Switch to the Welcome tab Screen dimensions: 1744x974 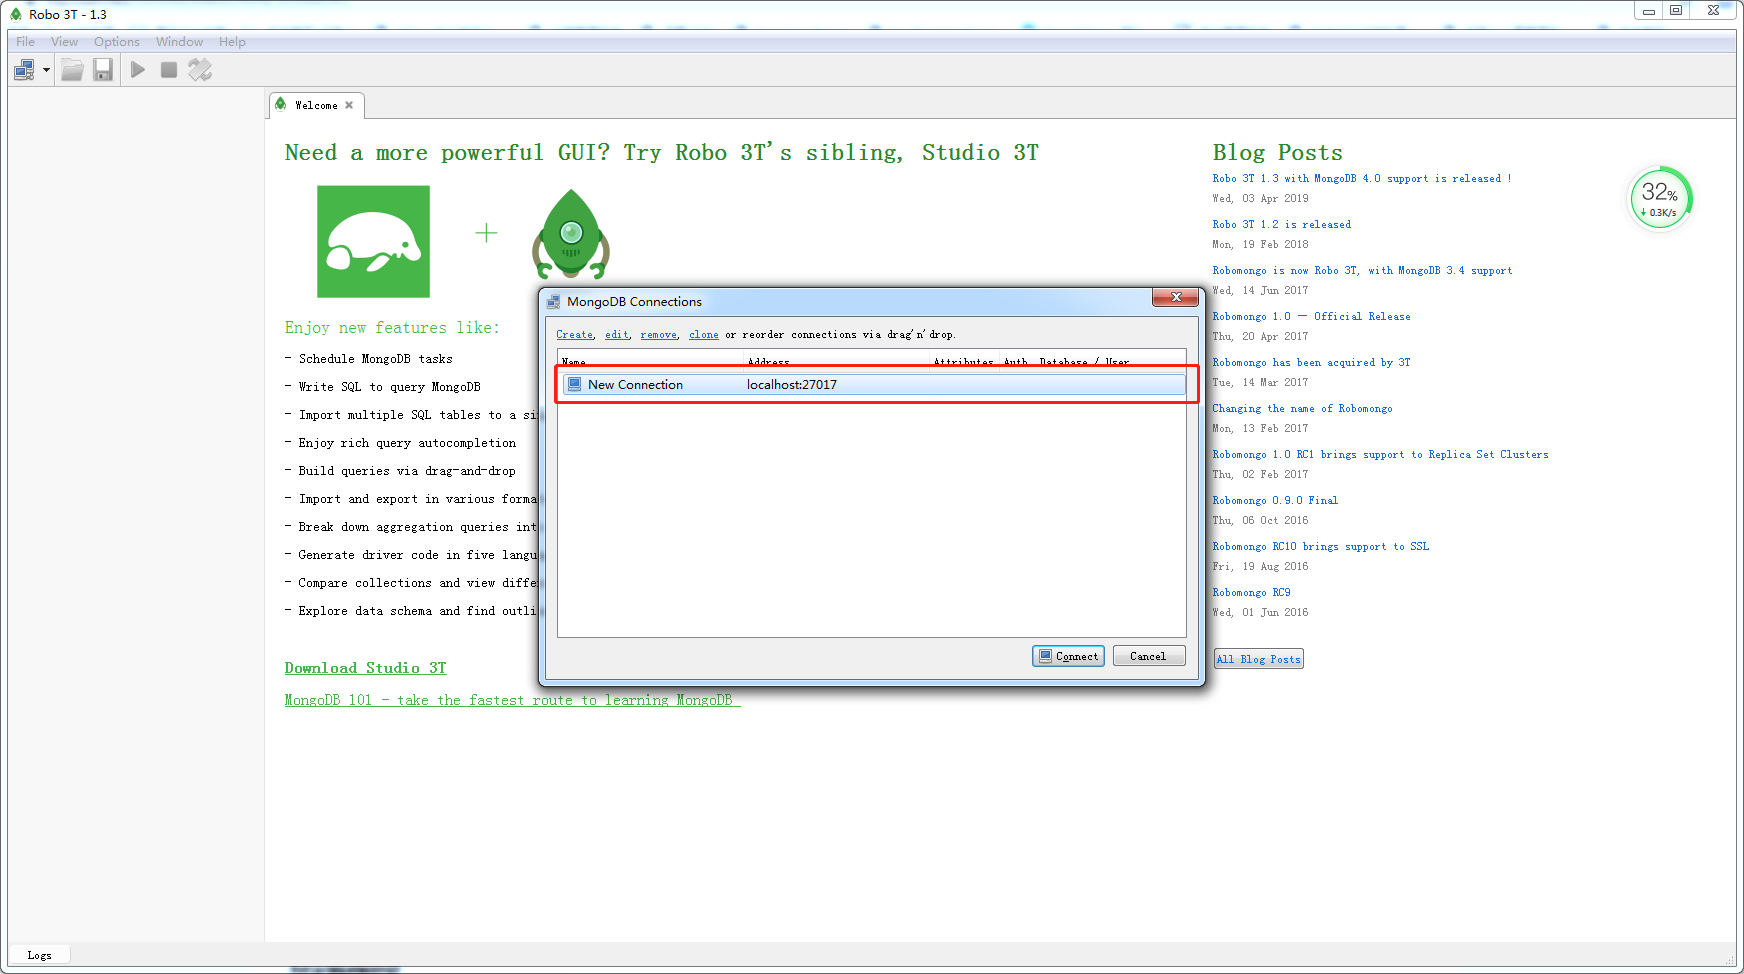coord(316,104)
